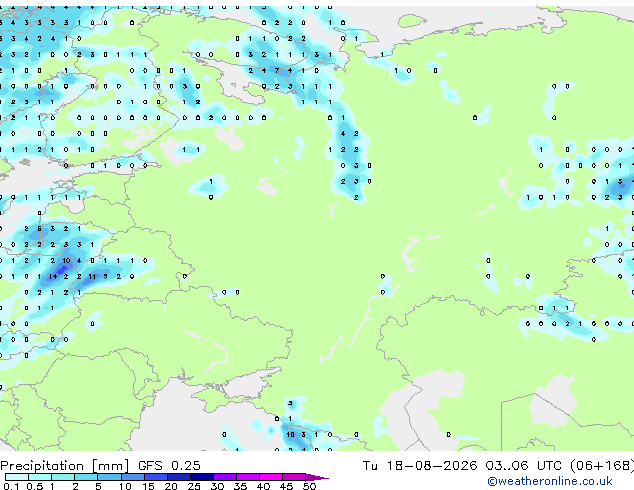The width and height of the screenshot is (634, 490).
Task: Click the 45–50 mm legend swatch
Action: click(294, 477)
